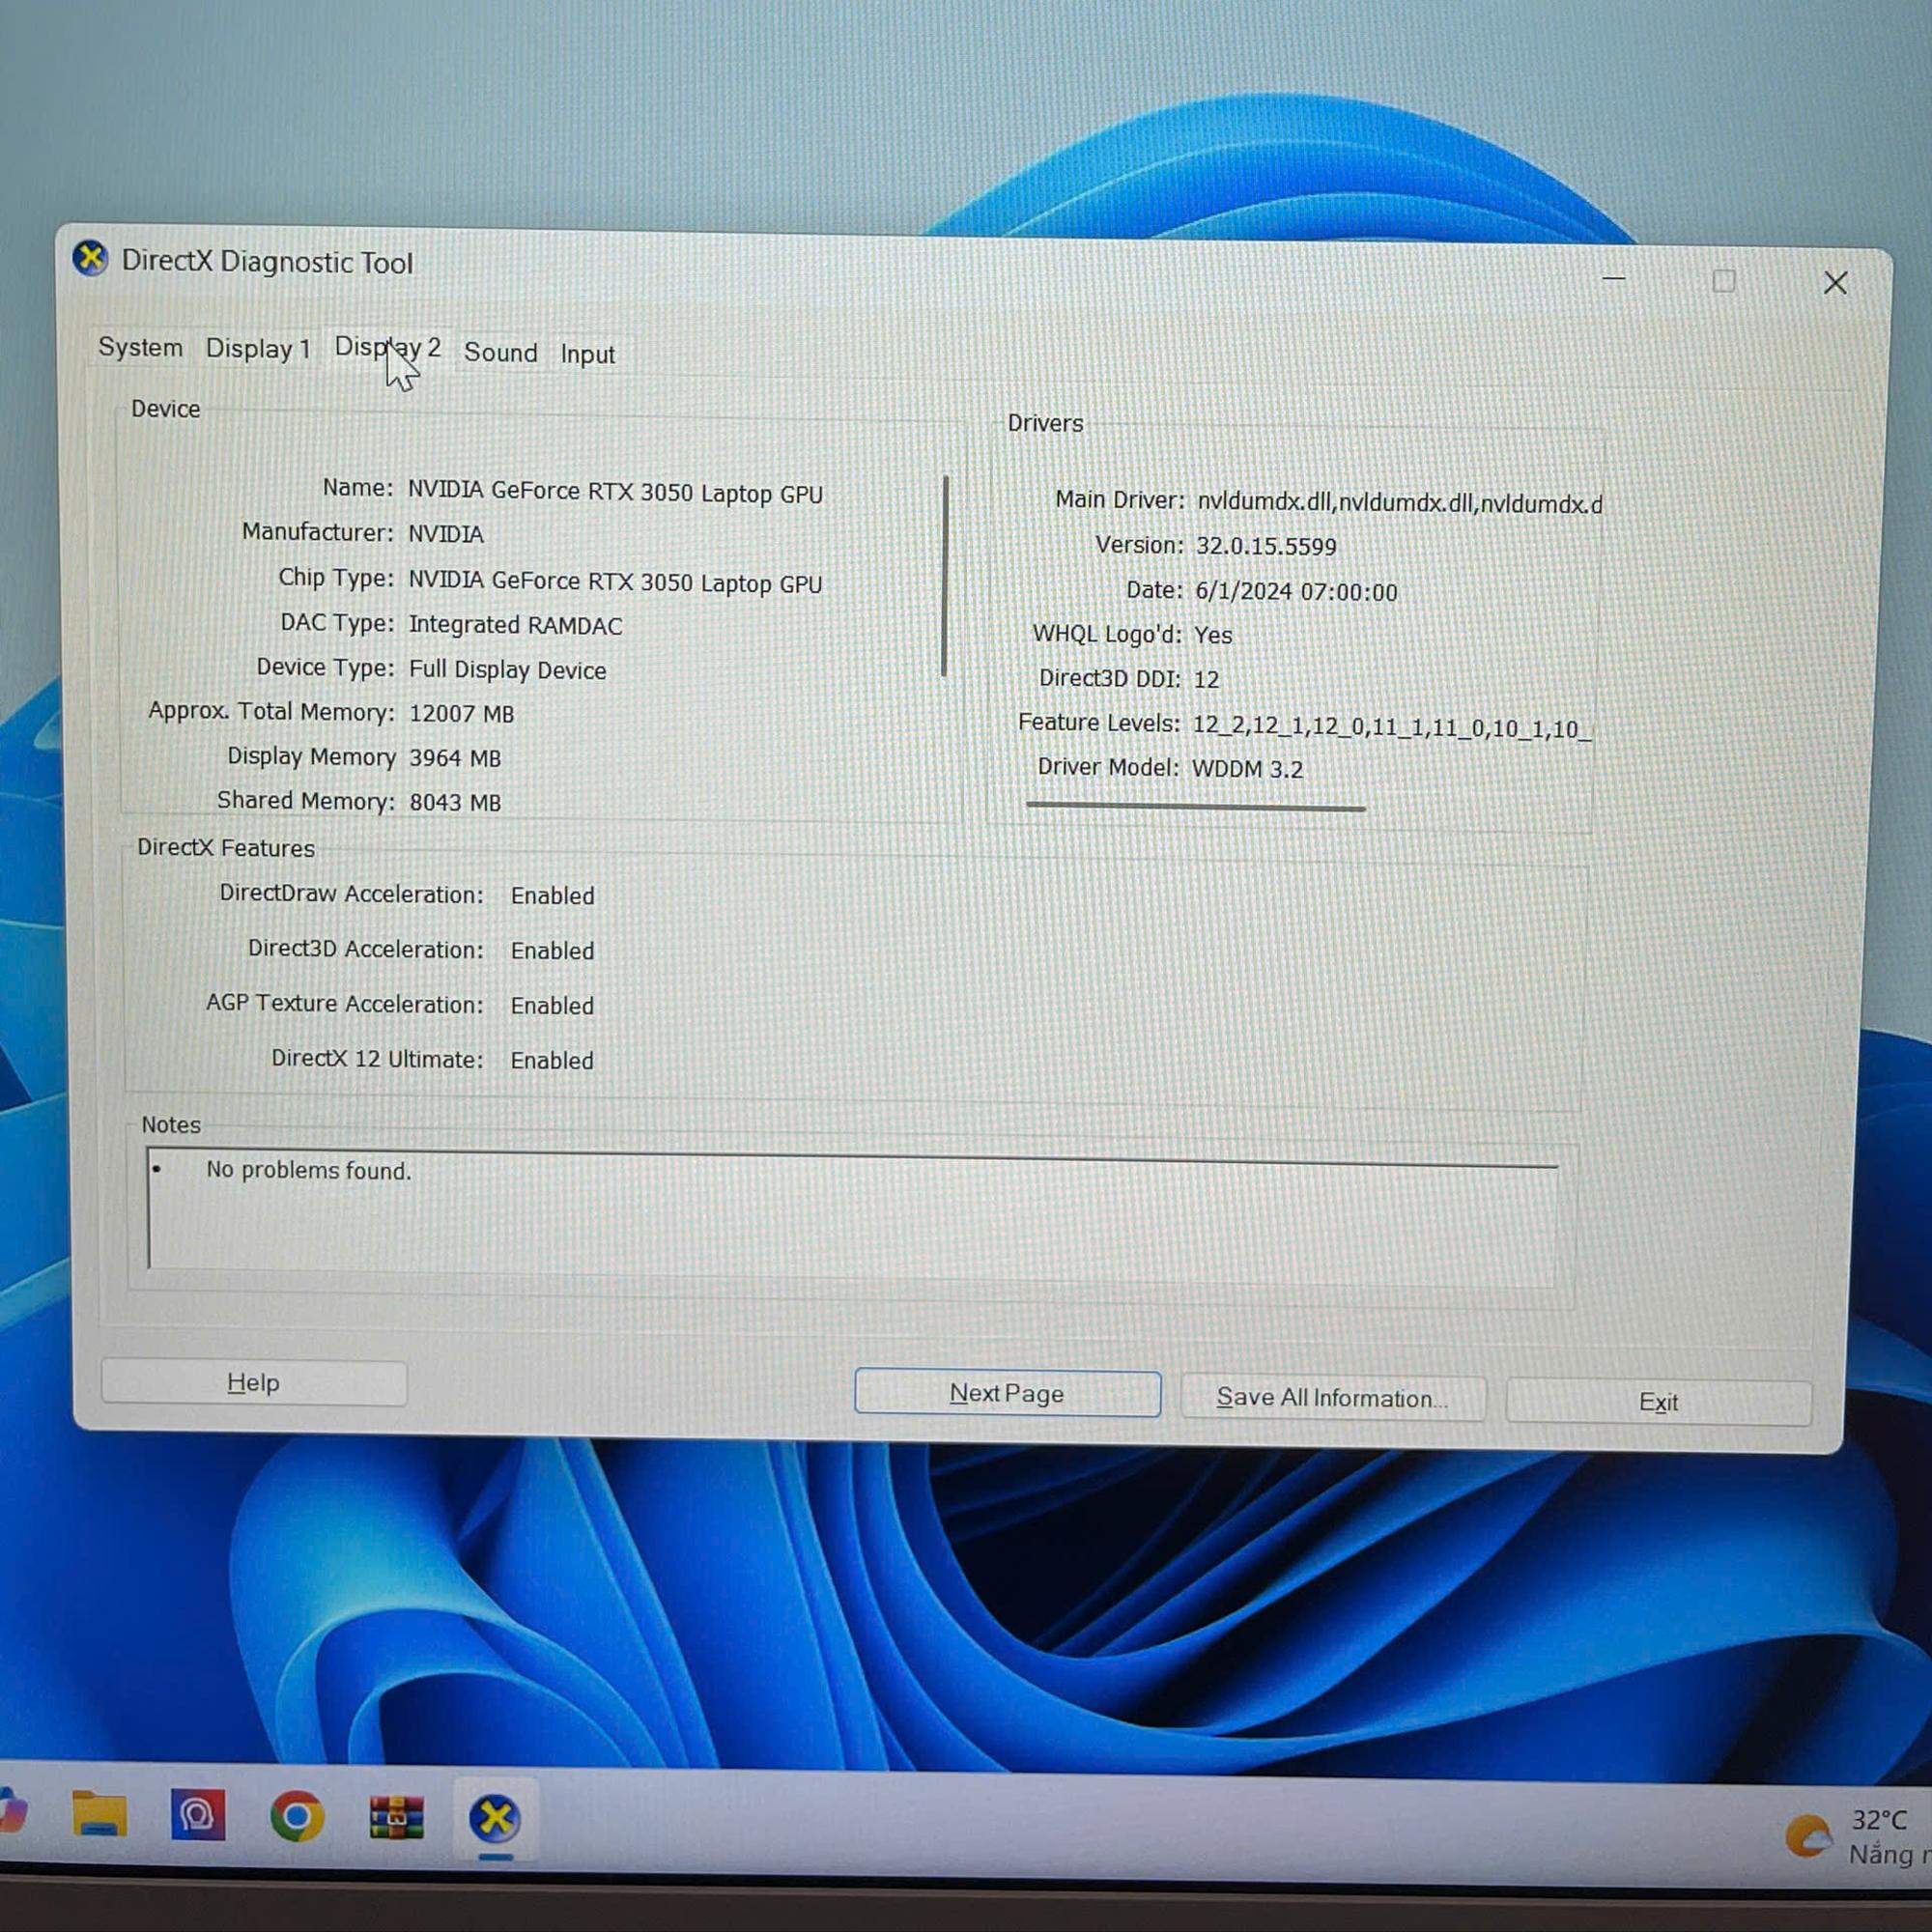The width and height of the screenshot is (1932, 1932).
Task: Click DirectX 12 Ultimate Enabled value
Action: pos(552,1060)
